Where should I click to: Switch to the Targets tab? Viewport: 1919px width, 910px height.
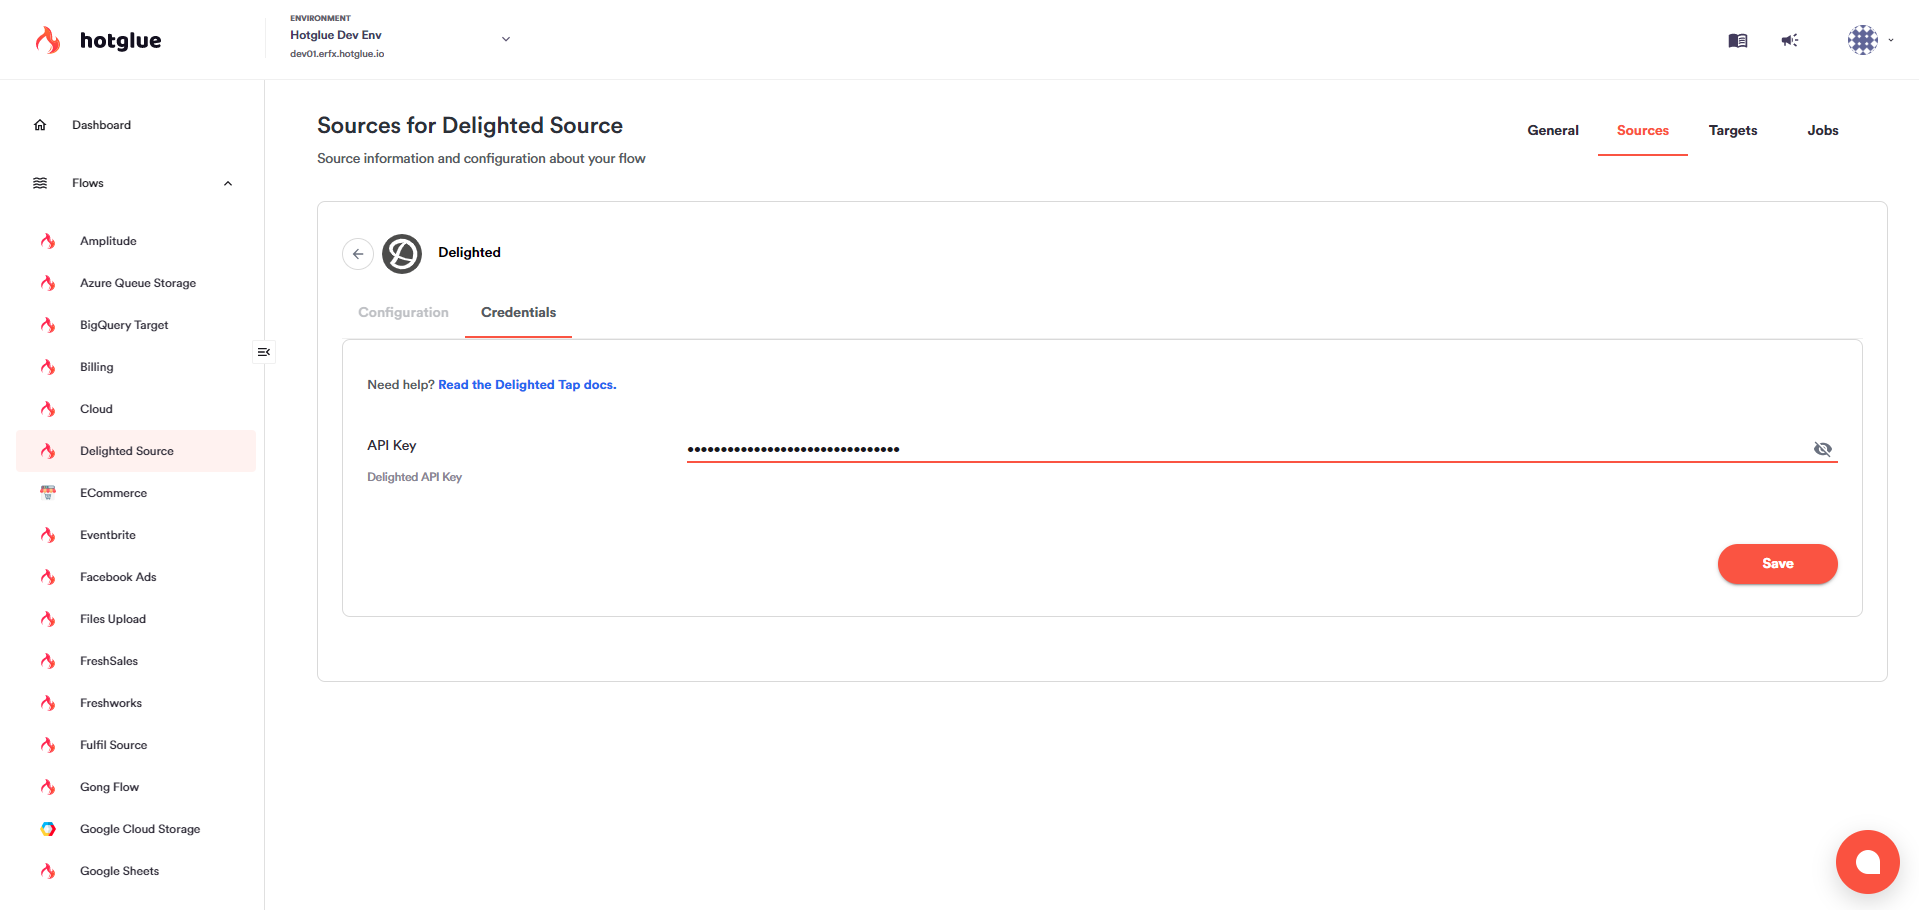coord(1733,130)
